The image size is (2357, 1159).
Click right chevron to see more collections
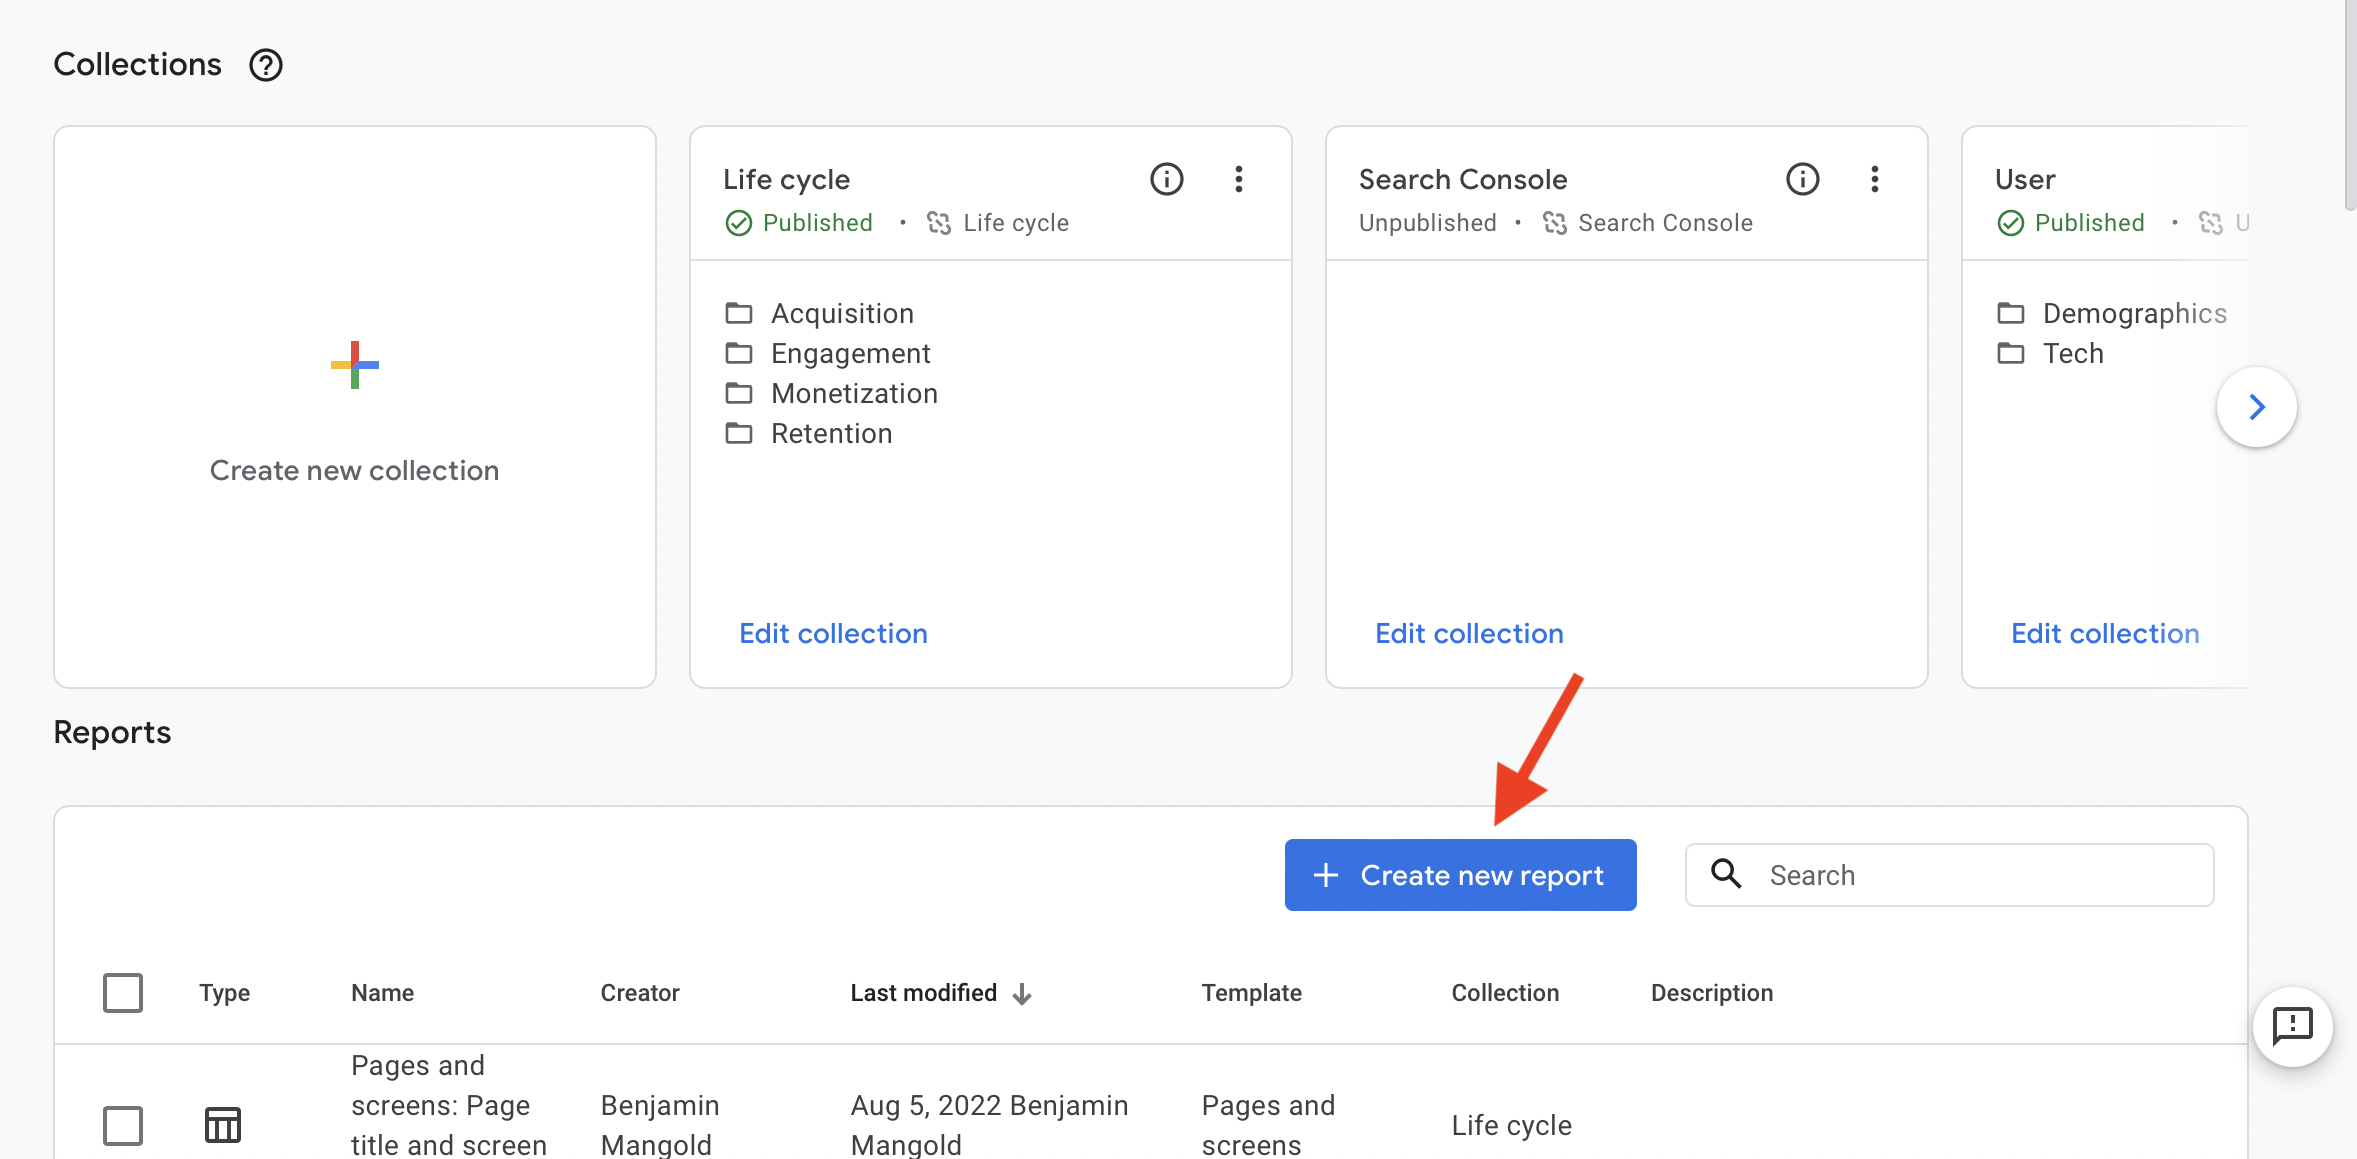coord(2256,407)
